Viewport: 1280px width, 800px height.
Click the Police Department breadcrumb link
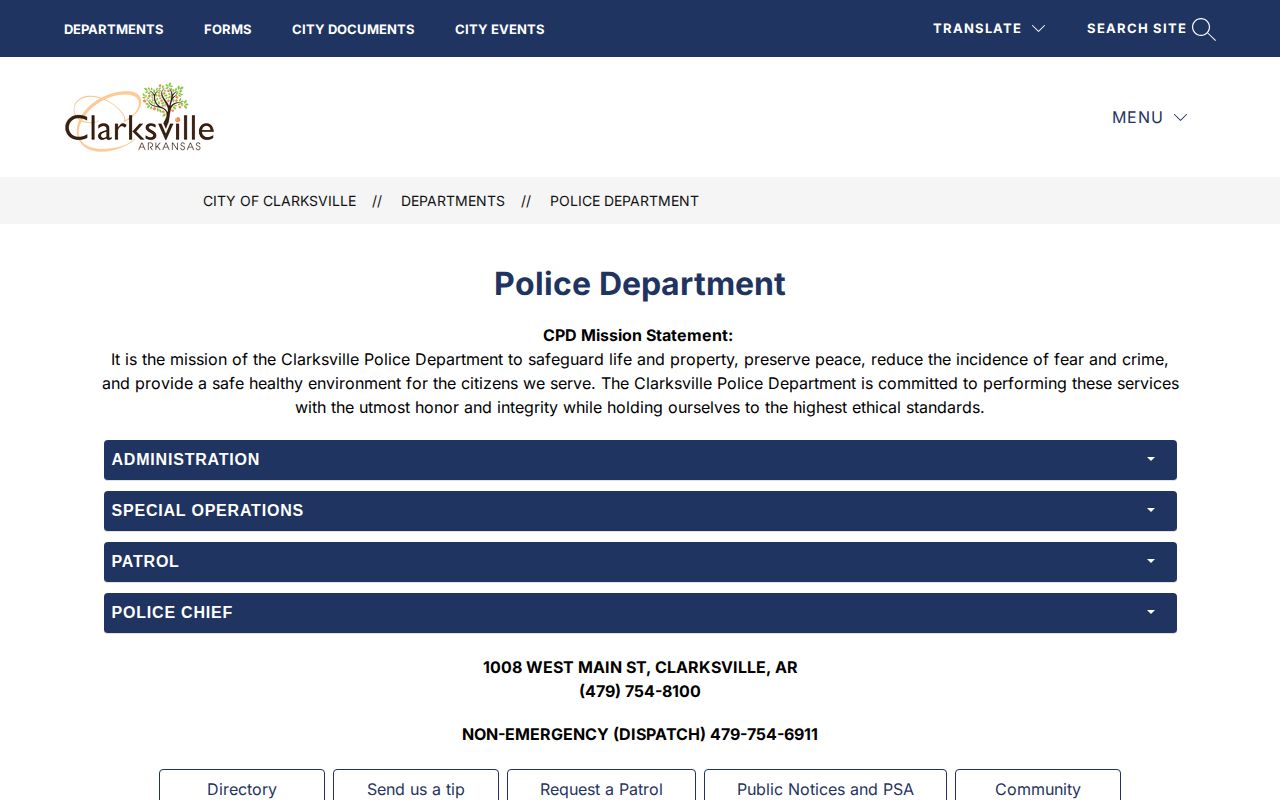624,201
